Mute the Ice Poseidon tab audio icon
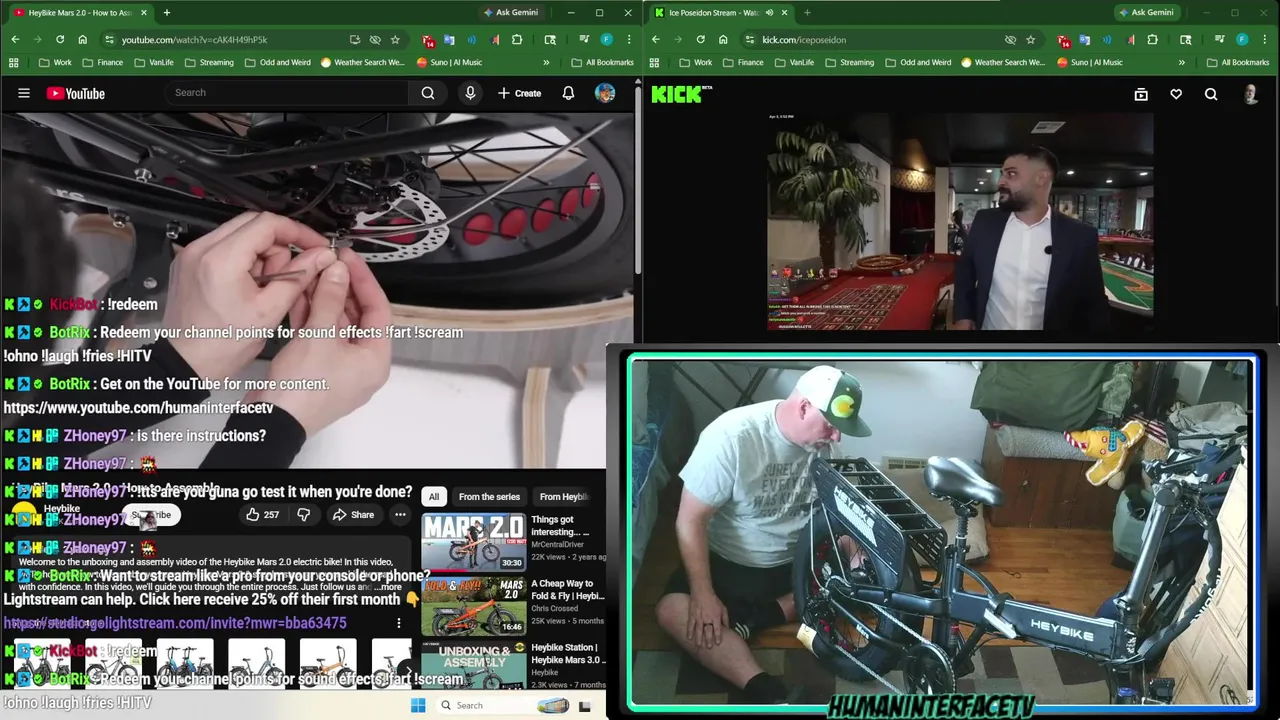Viewport: 1280px width, 720px height. [x=768, y=12]
